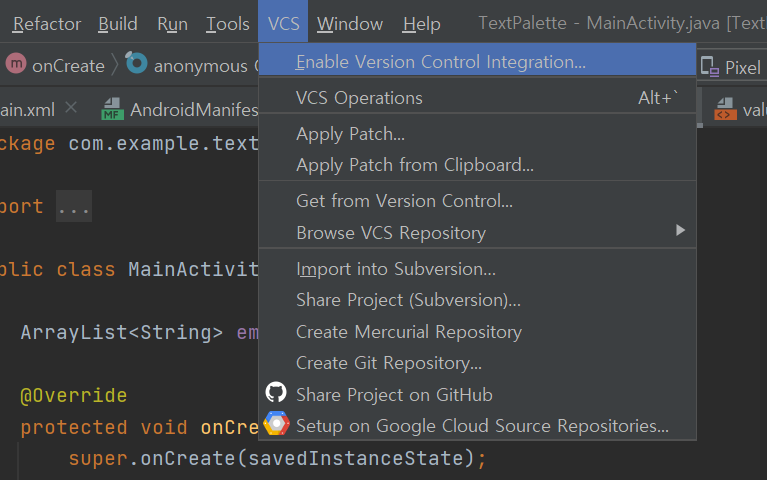Image resolution: width=767 pixels, height=480 pixels.
Task: Switch to the AndroidManifest tab
Action: click(194, 110)
